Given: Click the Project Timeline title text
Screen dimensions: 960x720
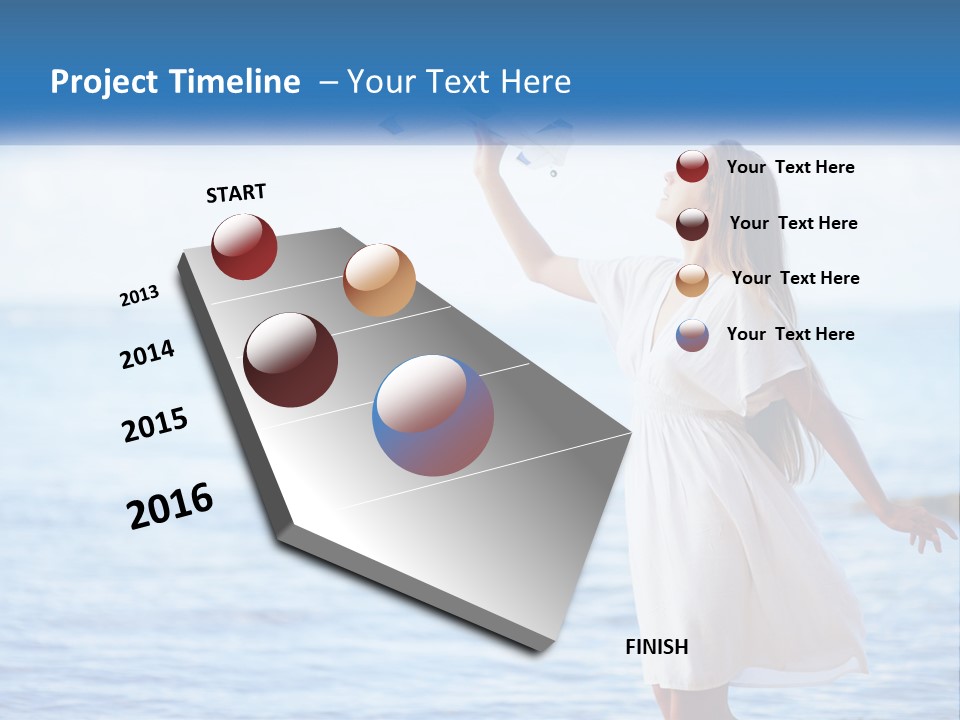Looking at the screenshot, I should (175, 82).
